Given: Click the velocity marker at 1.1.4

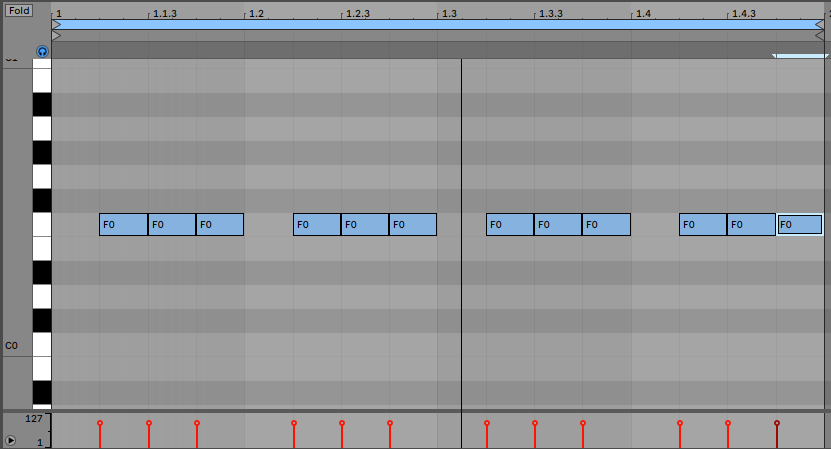Looking at the screenshot, I should (197, 423).
